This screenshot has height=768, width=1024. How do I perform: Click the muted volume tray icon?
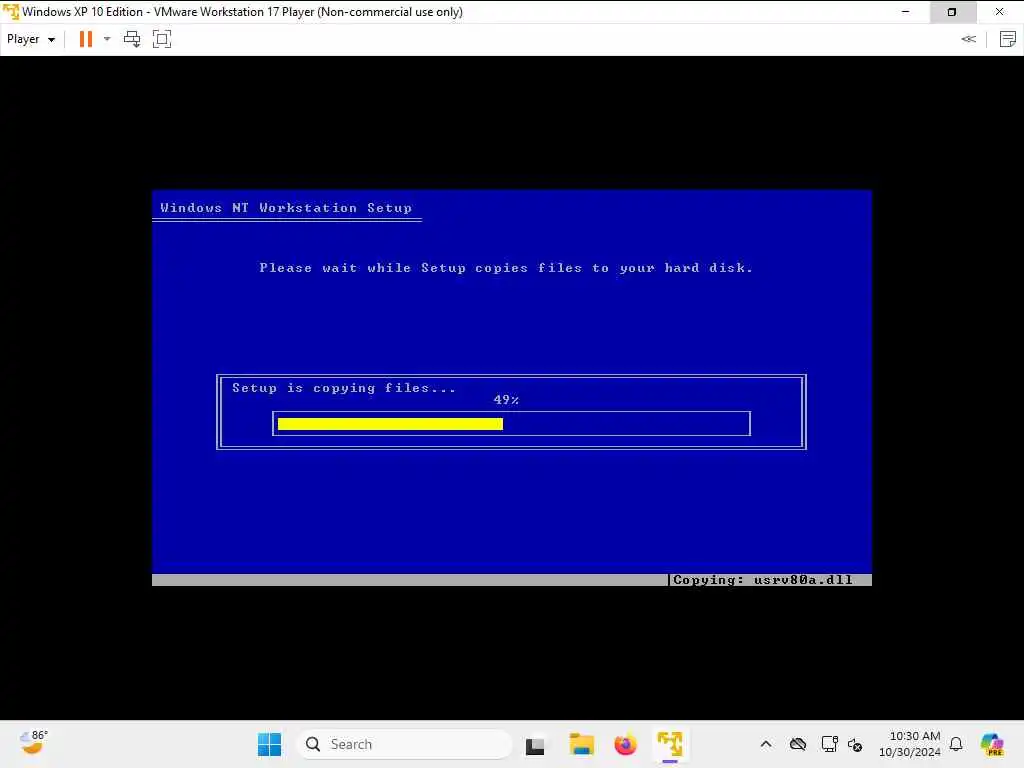tap(855, 744)
